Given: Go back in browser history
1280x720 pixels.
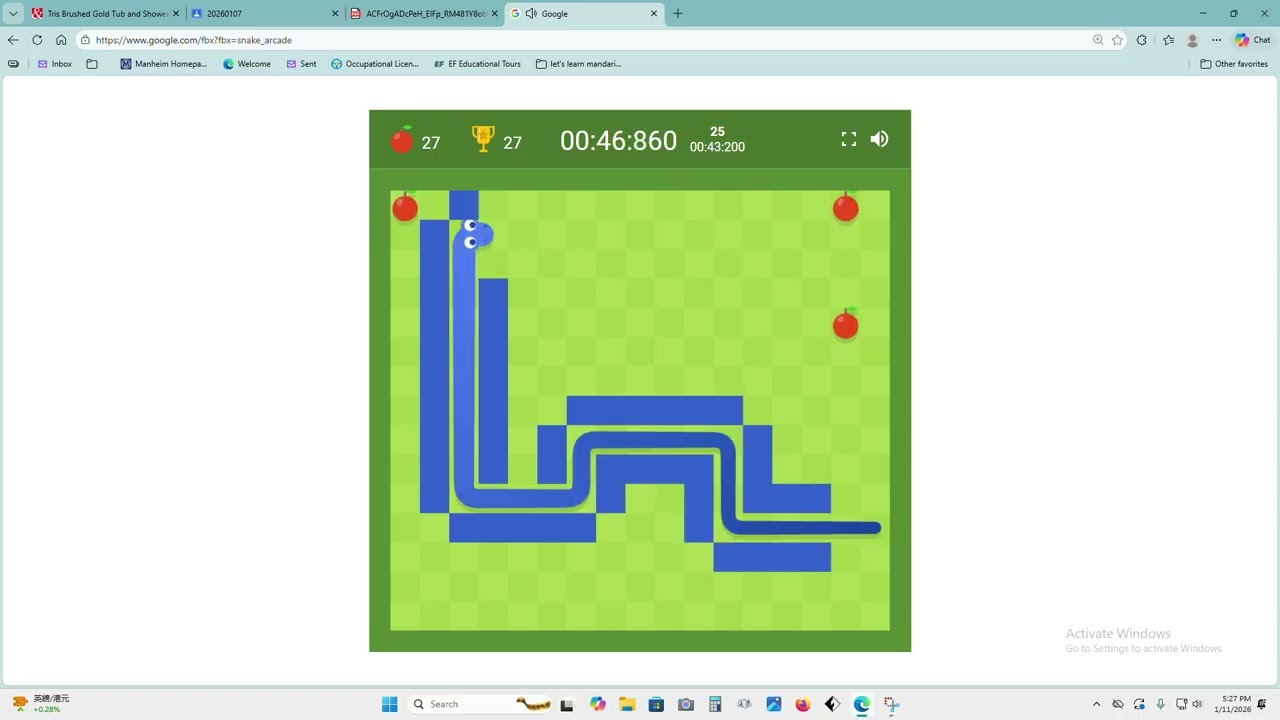Looking at the screenshot, I should tap(13, 40).
